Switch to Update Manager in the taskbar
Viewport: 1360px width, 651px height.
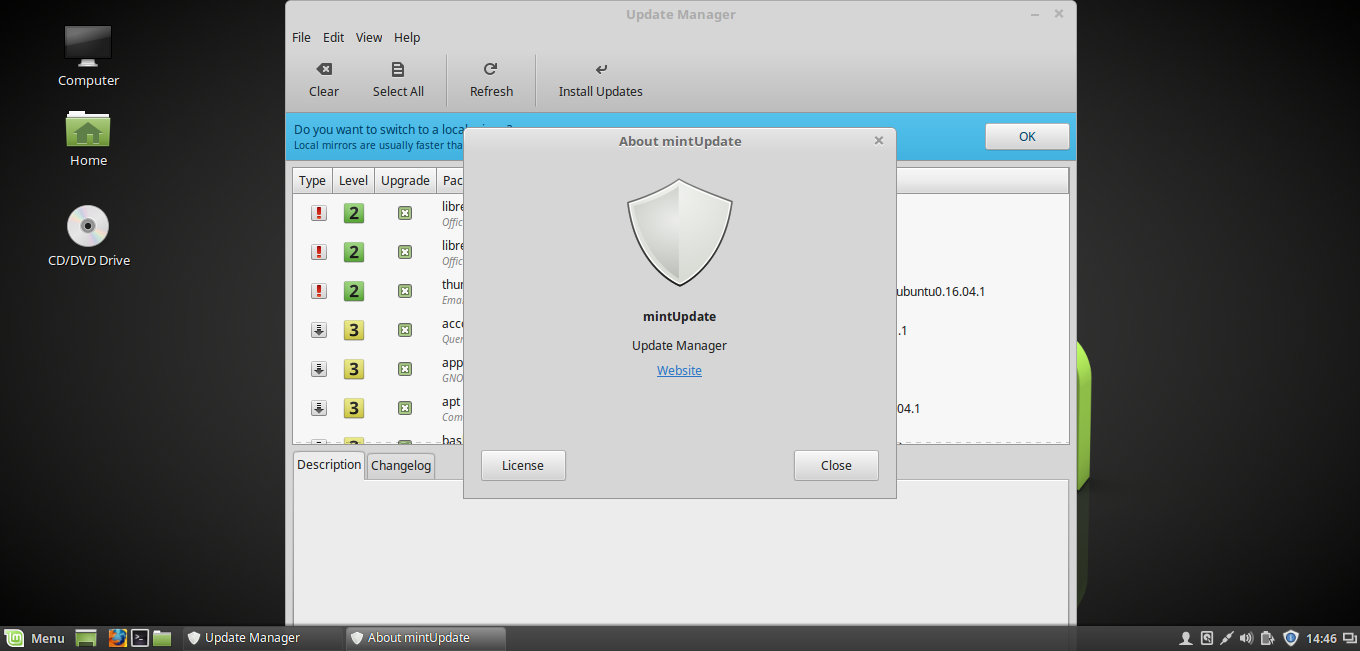[x=263, y=638]
